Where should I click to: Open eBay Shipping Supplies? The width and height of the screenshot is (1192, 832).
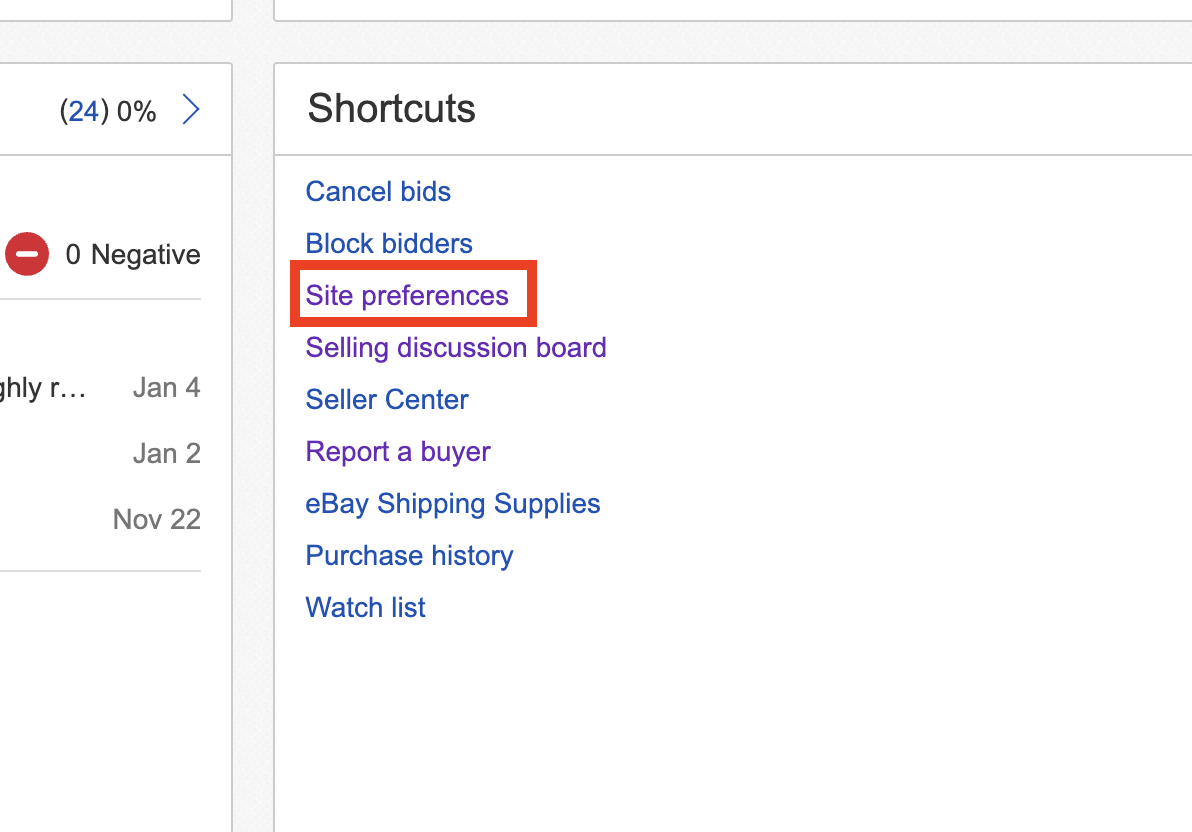pyautogui.click(x=453, y=503)
